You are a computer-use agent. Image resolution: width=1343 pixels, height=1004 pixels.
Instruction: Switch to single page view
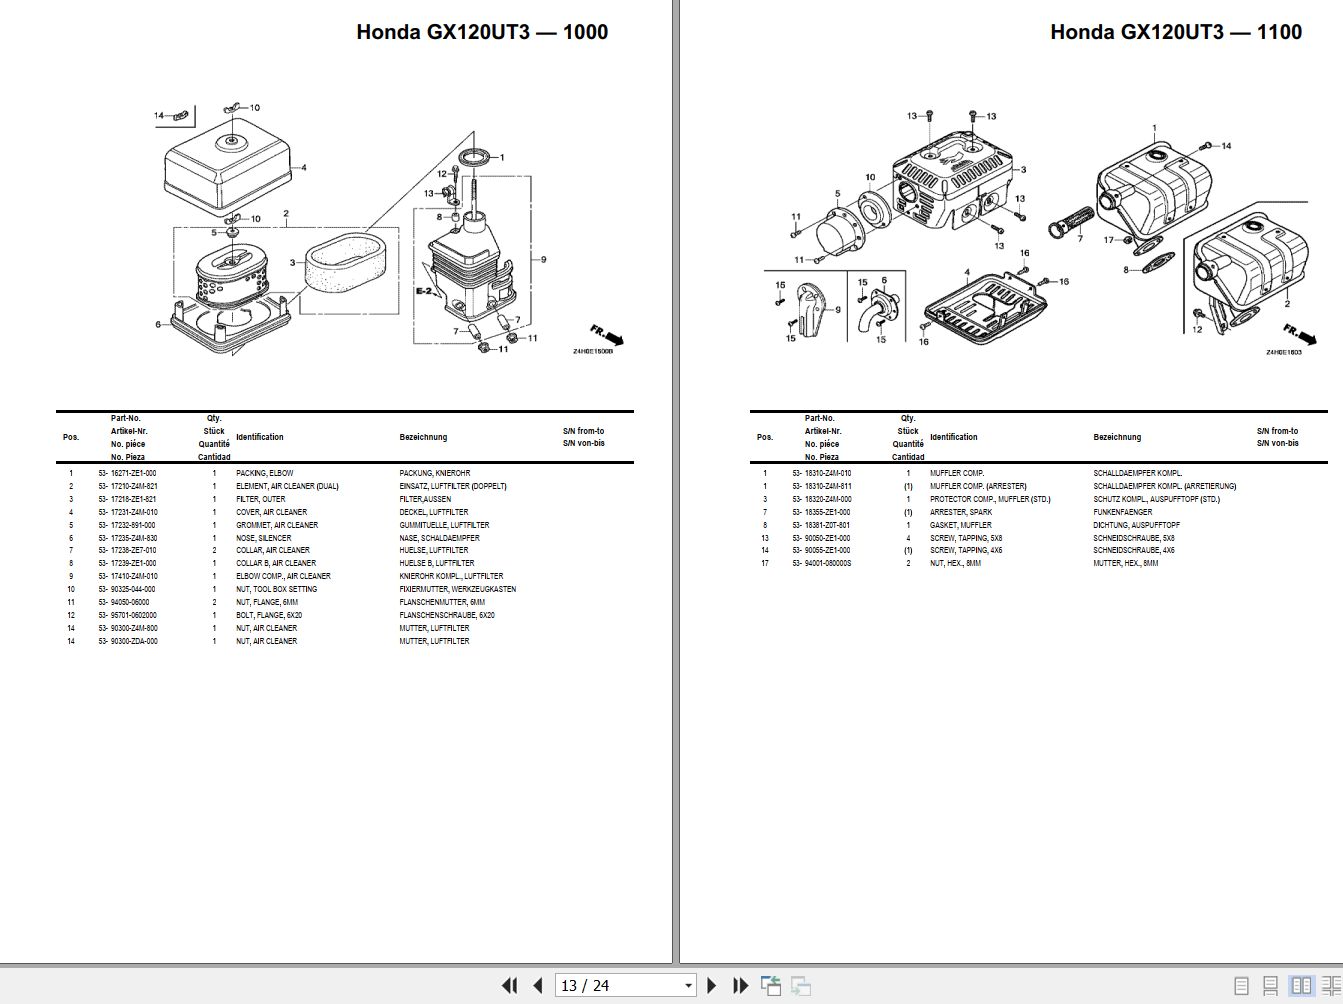(x=1241, y=985)
